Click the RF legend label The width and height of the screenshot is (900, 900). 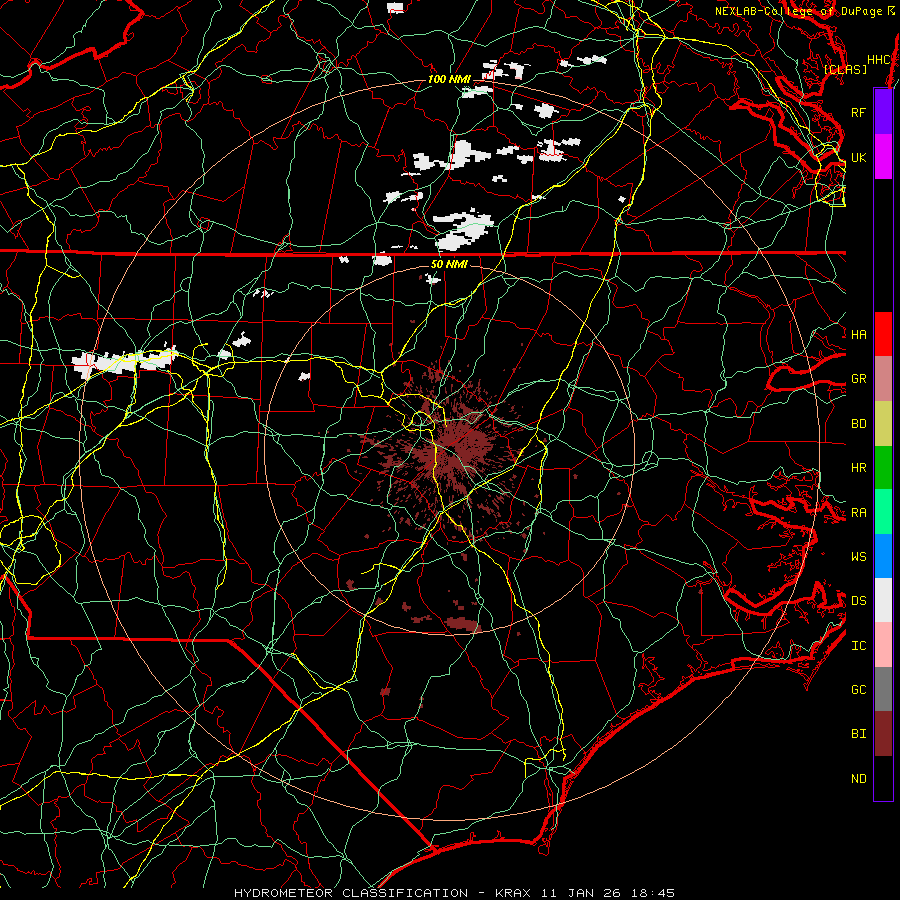(x=858, y=112)
